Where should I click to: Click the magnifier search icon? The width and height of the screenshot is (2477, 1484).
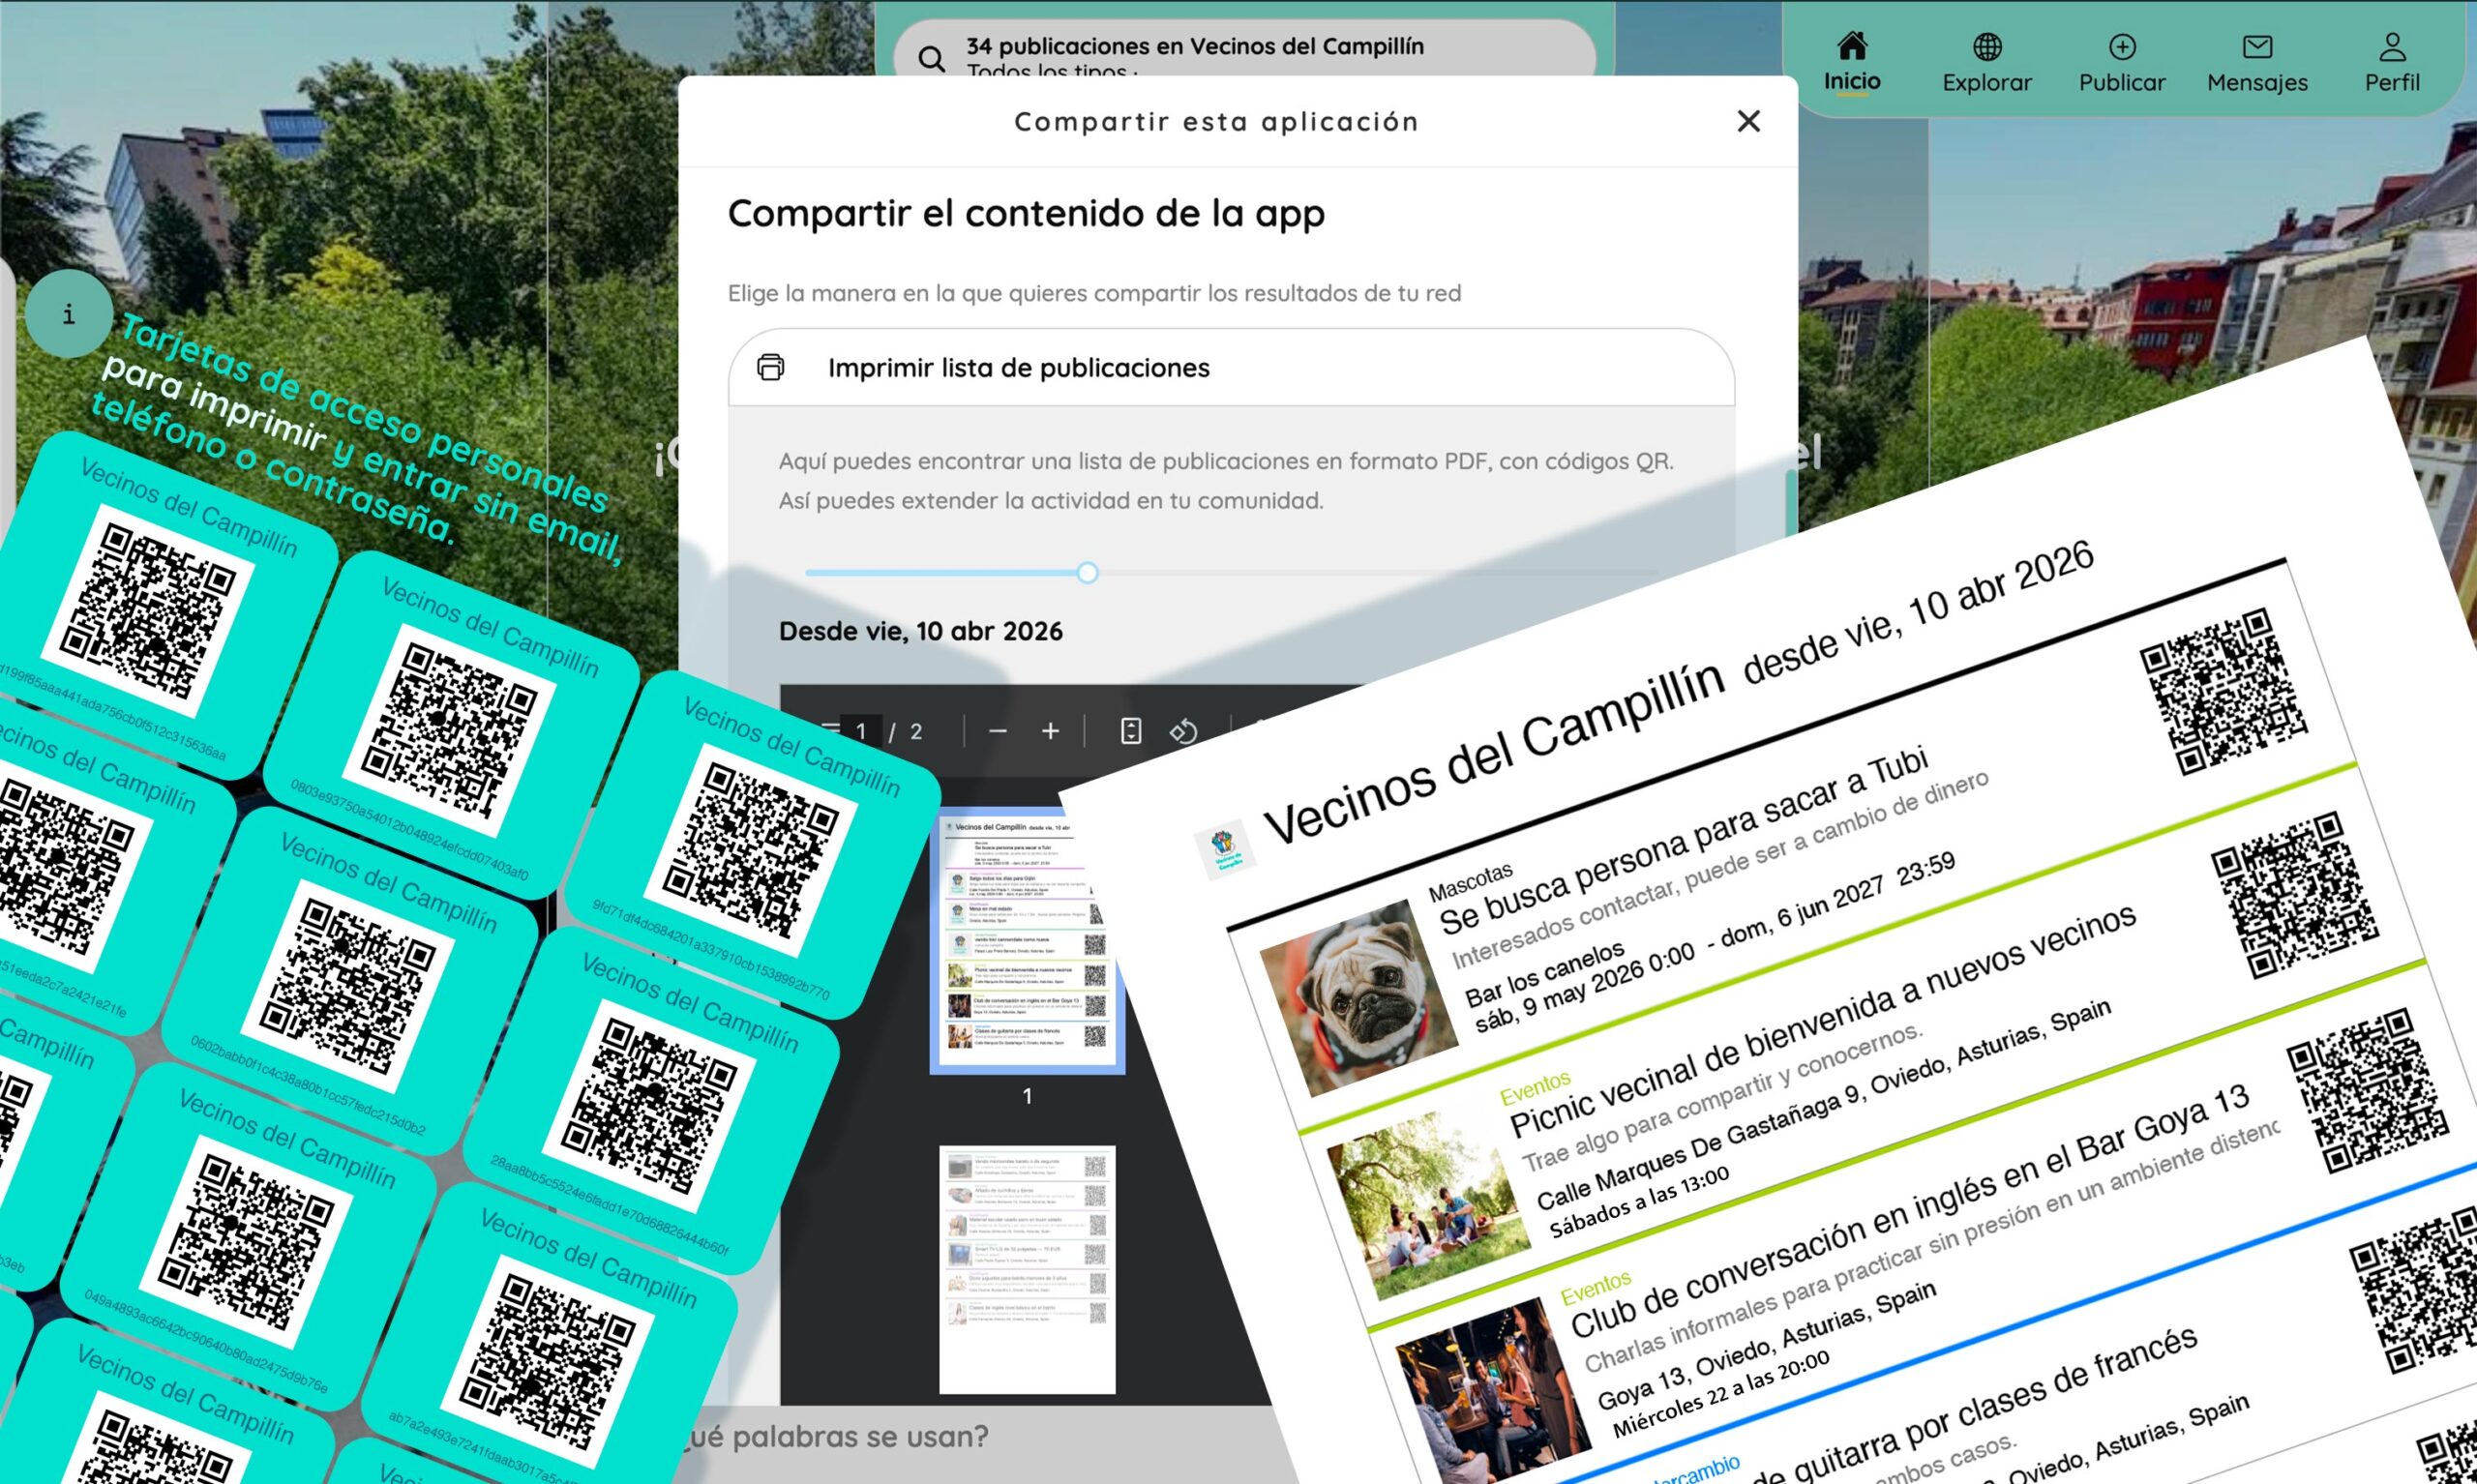pos(931,58)
